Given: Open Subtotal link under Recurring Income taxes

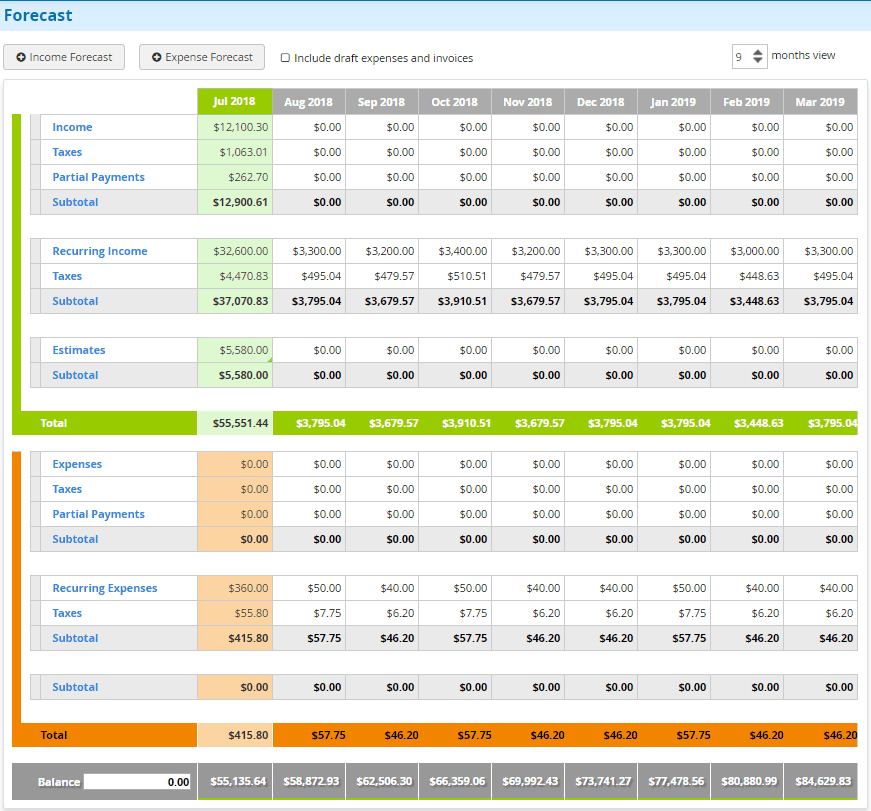Looking at the screenshot, I should [x=75, y=301].
